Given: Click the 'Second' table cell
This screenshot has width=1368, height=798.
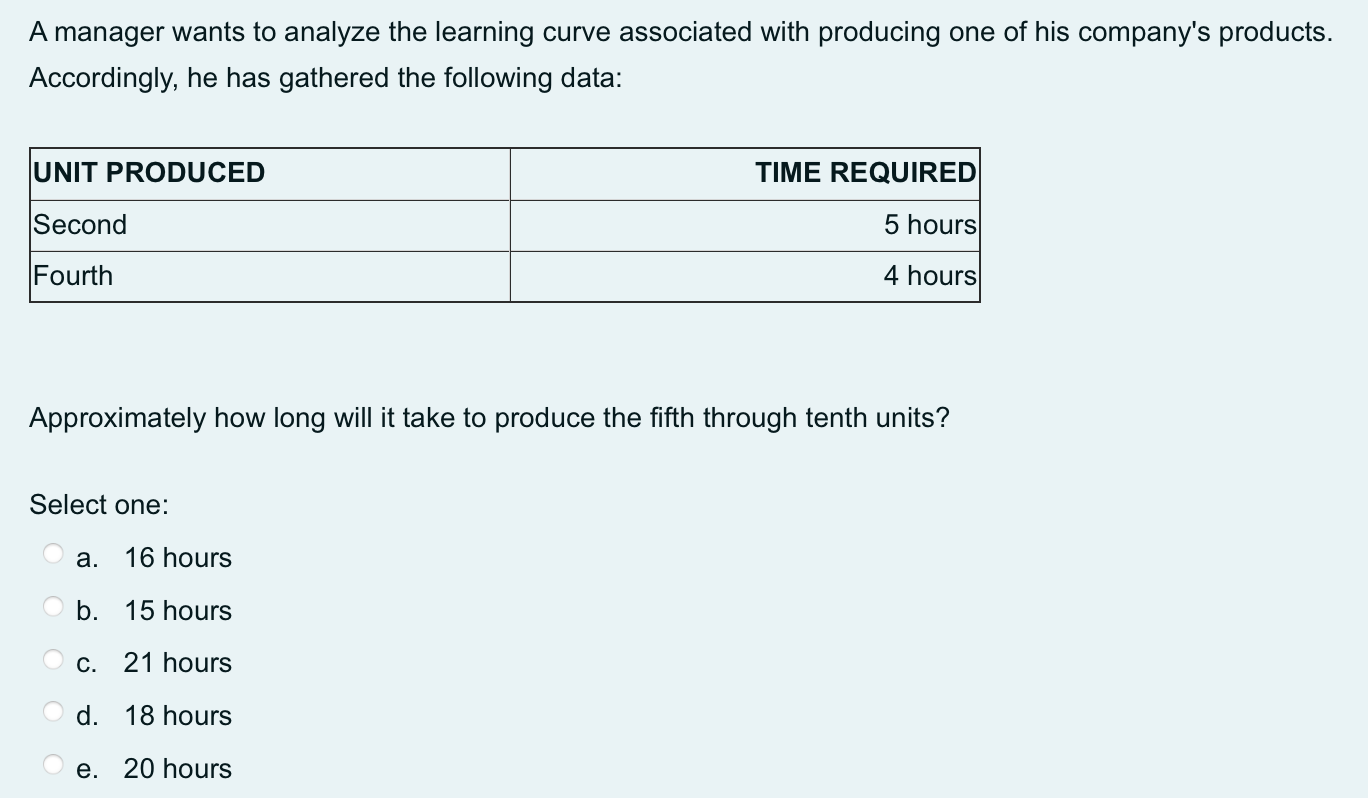Looking at the screenshot, I should tap(79, 224).
